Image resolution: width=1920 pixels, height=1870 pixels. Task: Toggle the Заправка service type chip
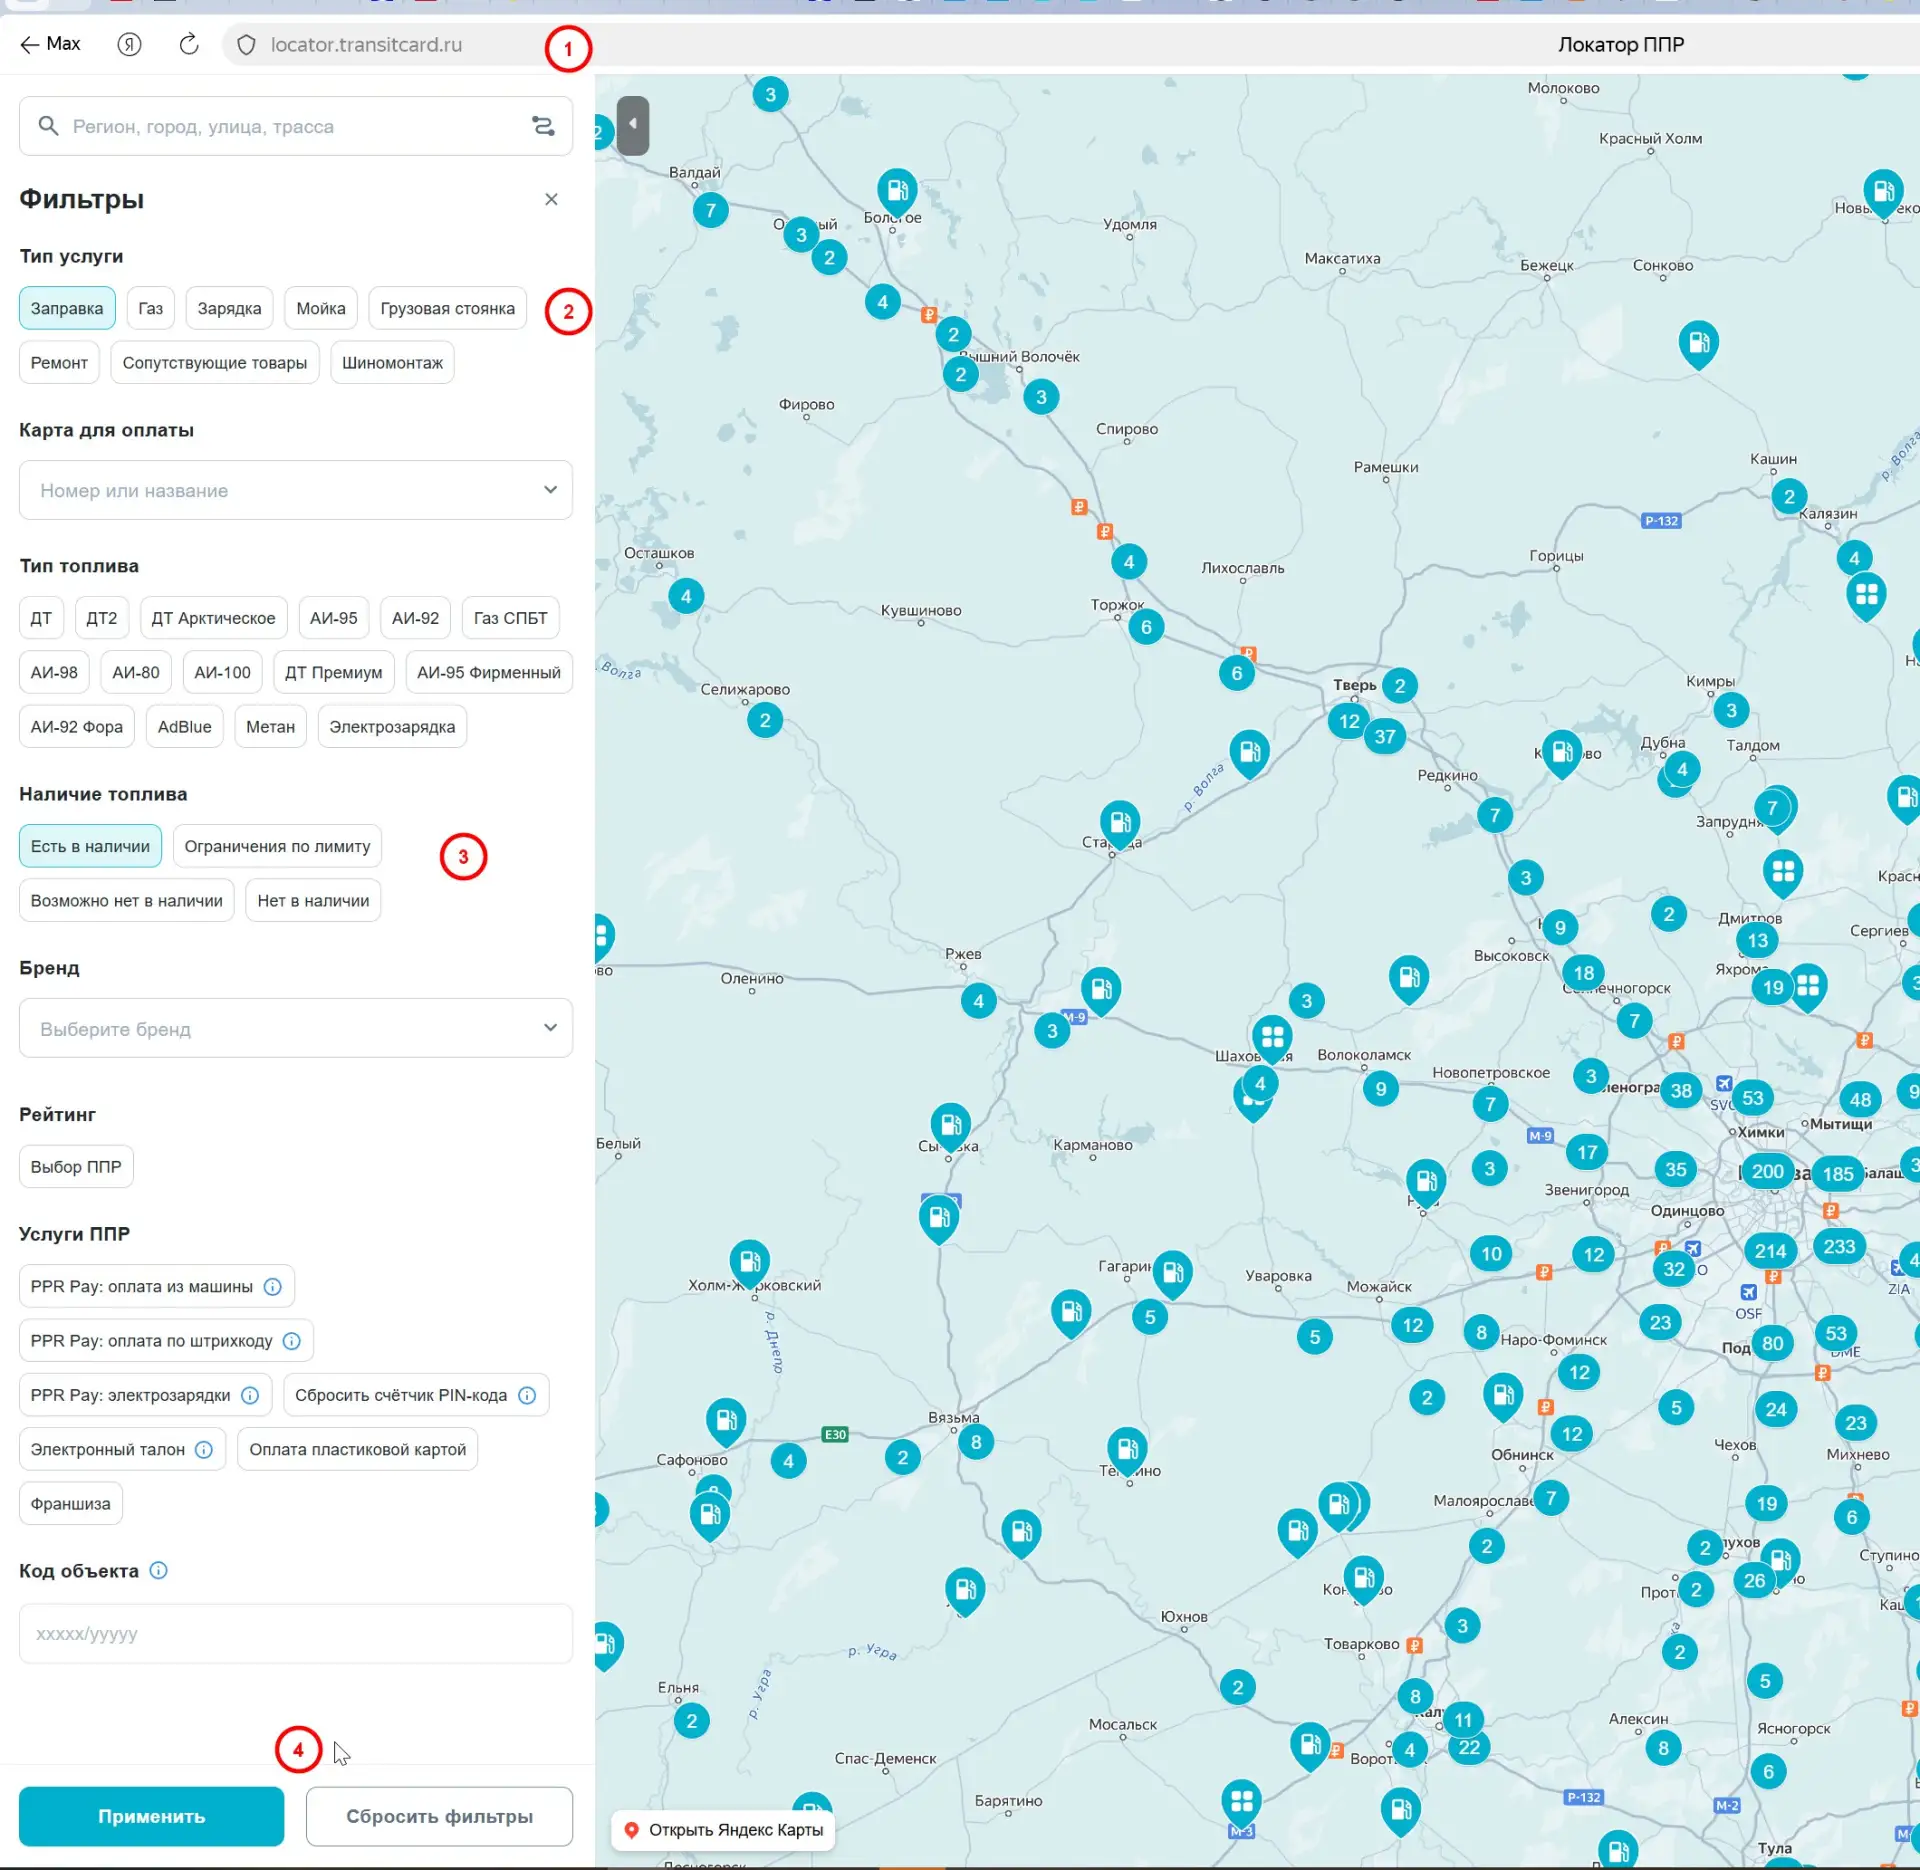tap(67, 308)
